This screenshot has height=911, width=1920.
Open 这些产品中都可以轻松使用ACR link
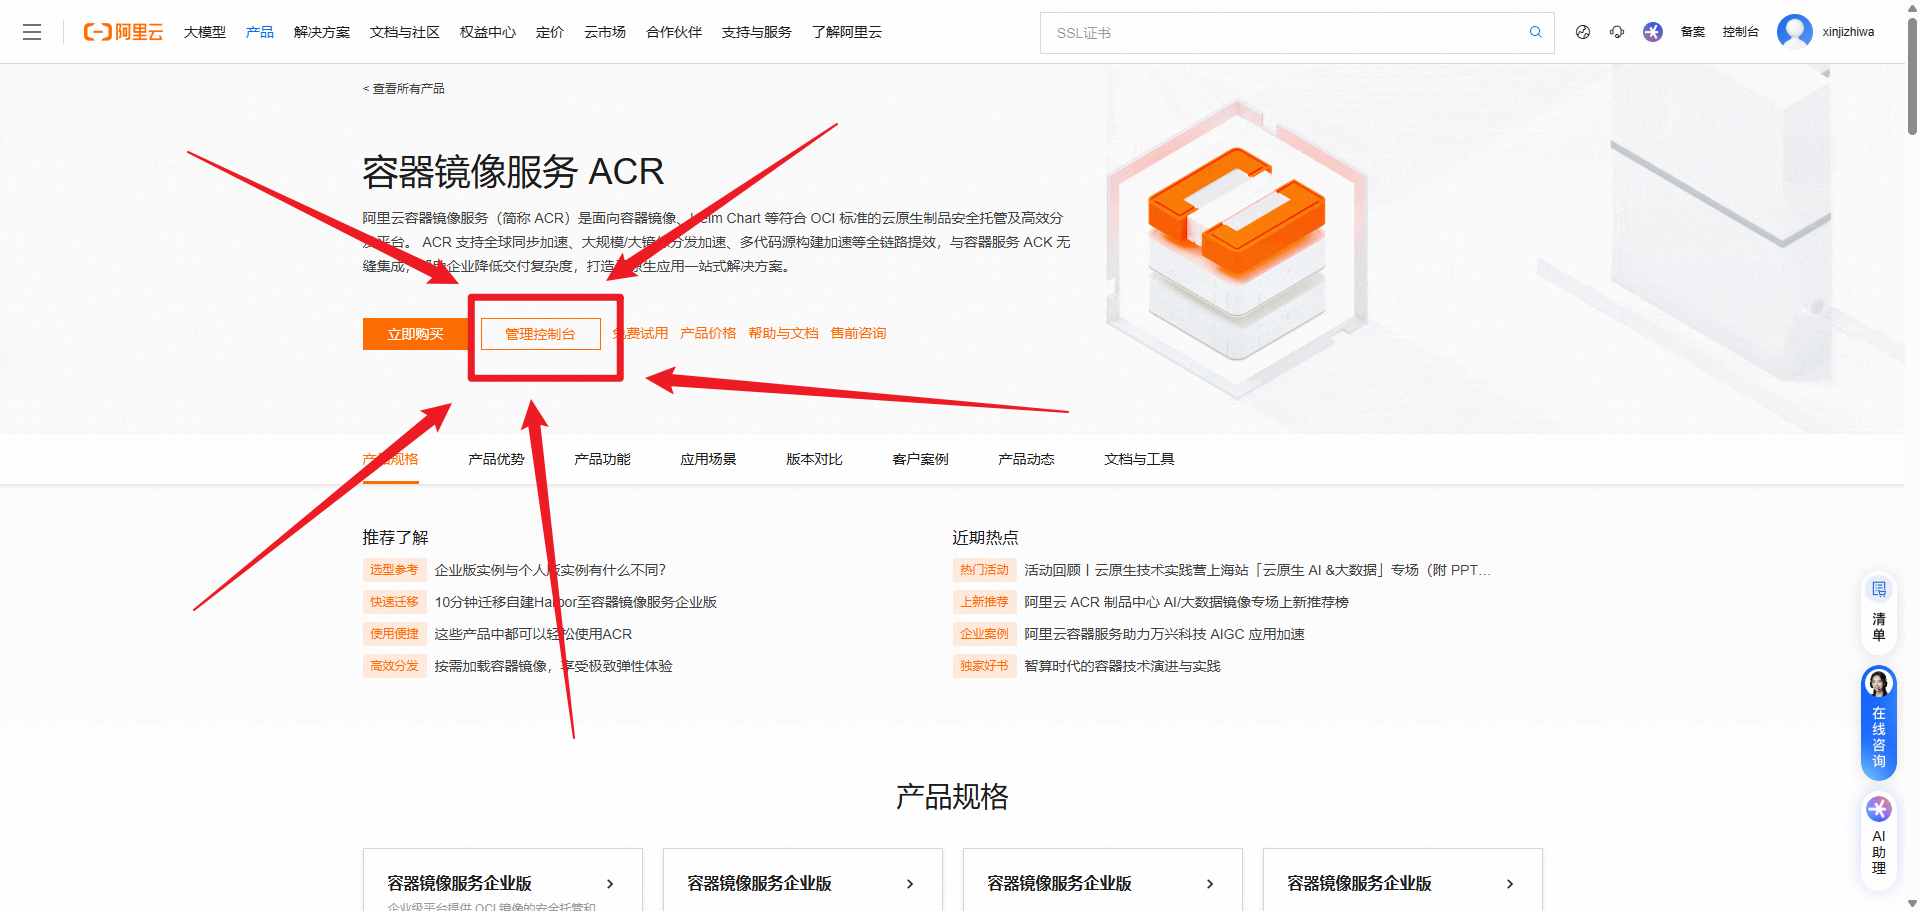click(533, 634)
